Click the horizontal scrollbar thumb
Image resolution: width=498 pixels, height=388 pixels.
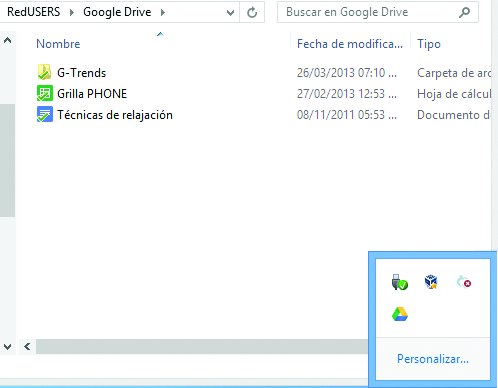tap(202, 347)
